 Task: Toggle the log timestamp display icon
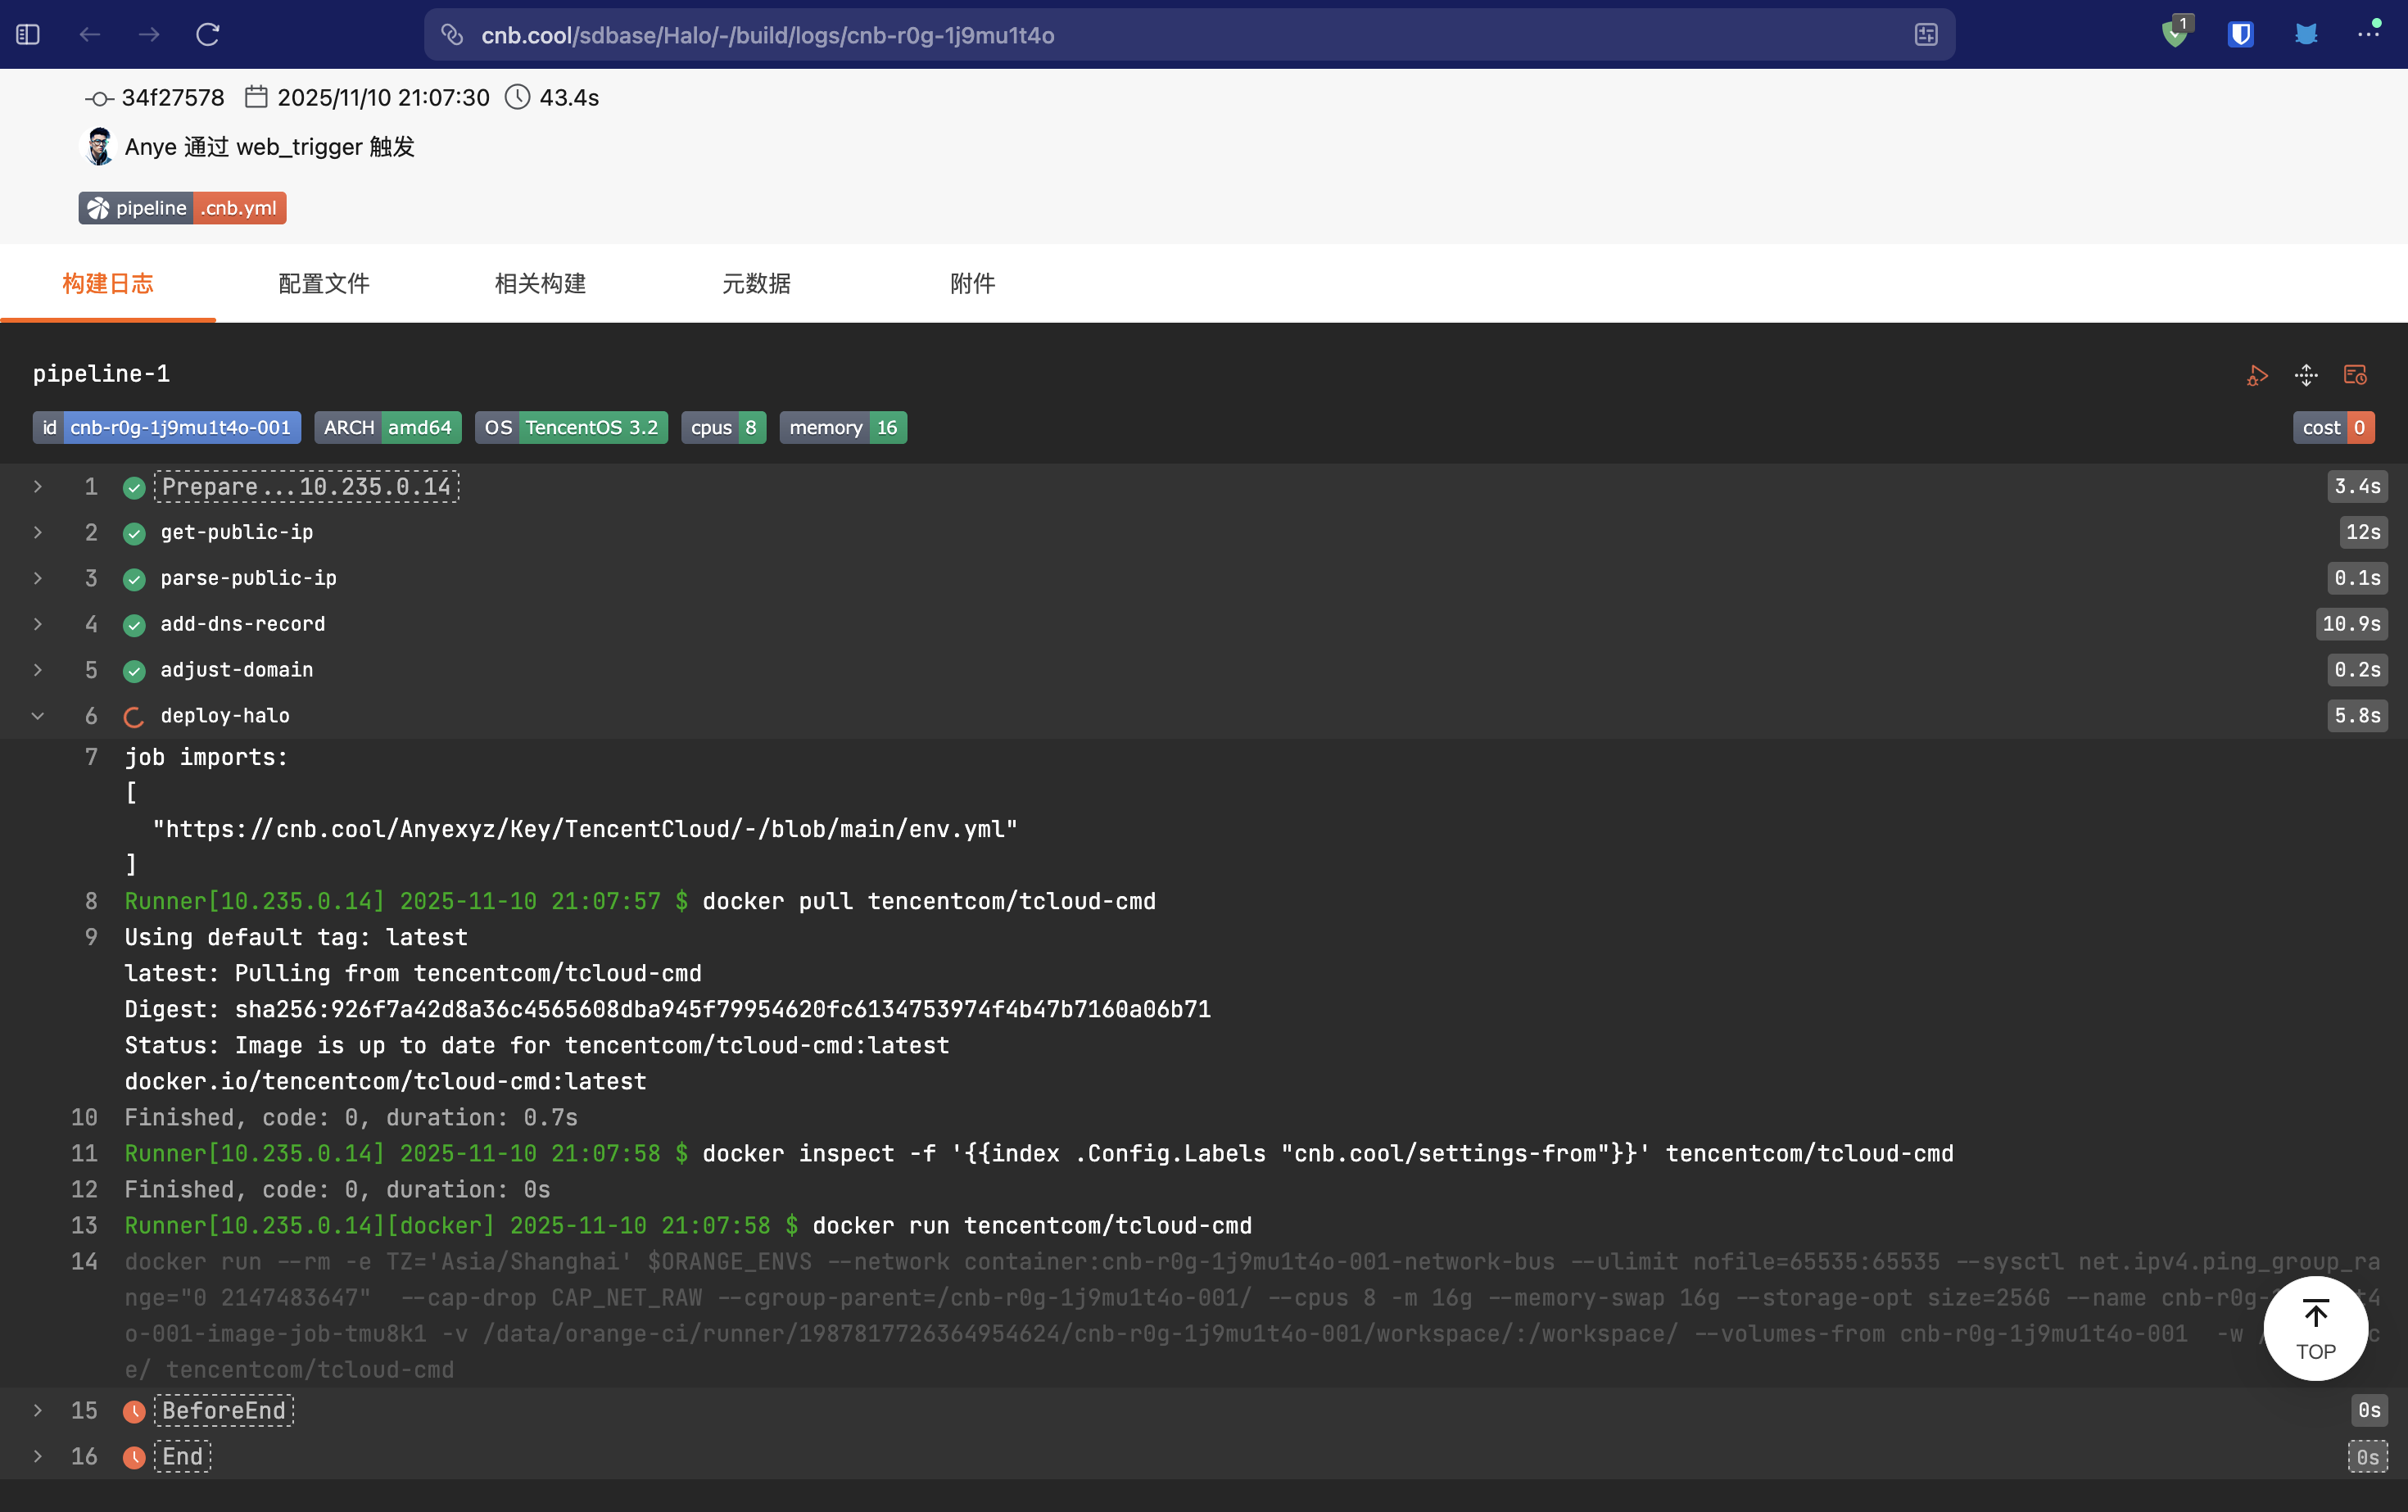2355,375
